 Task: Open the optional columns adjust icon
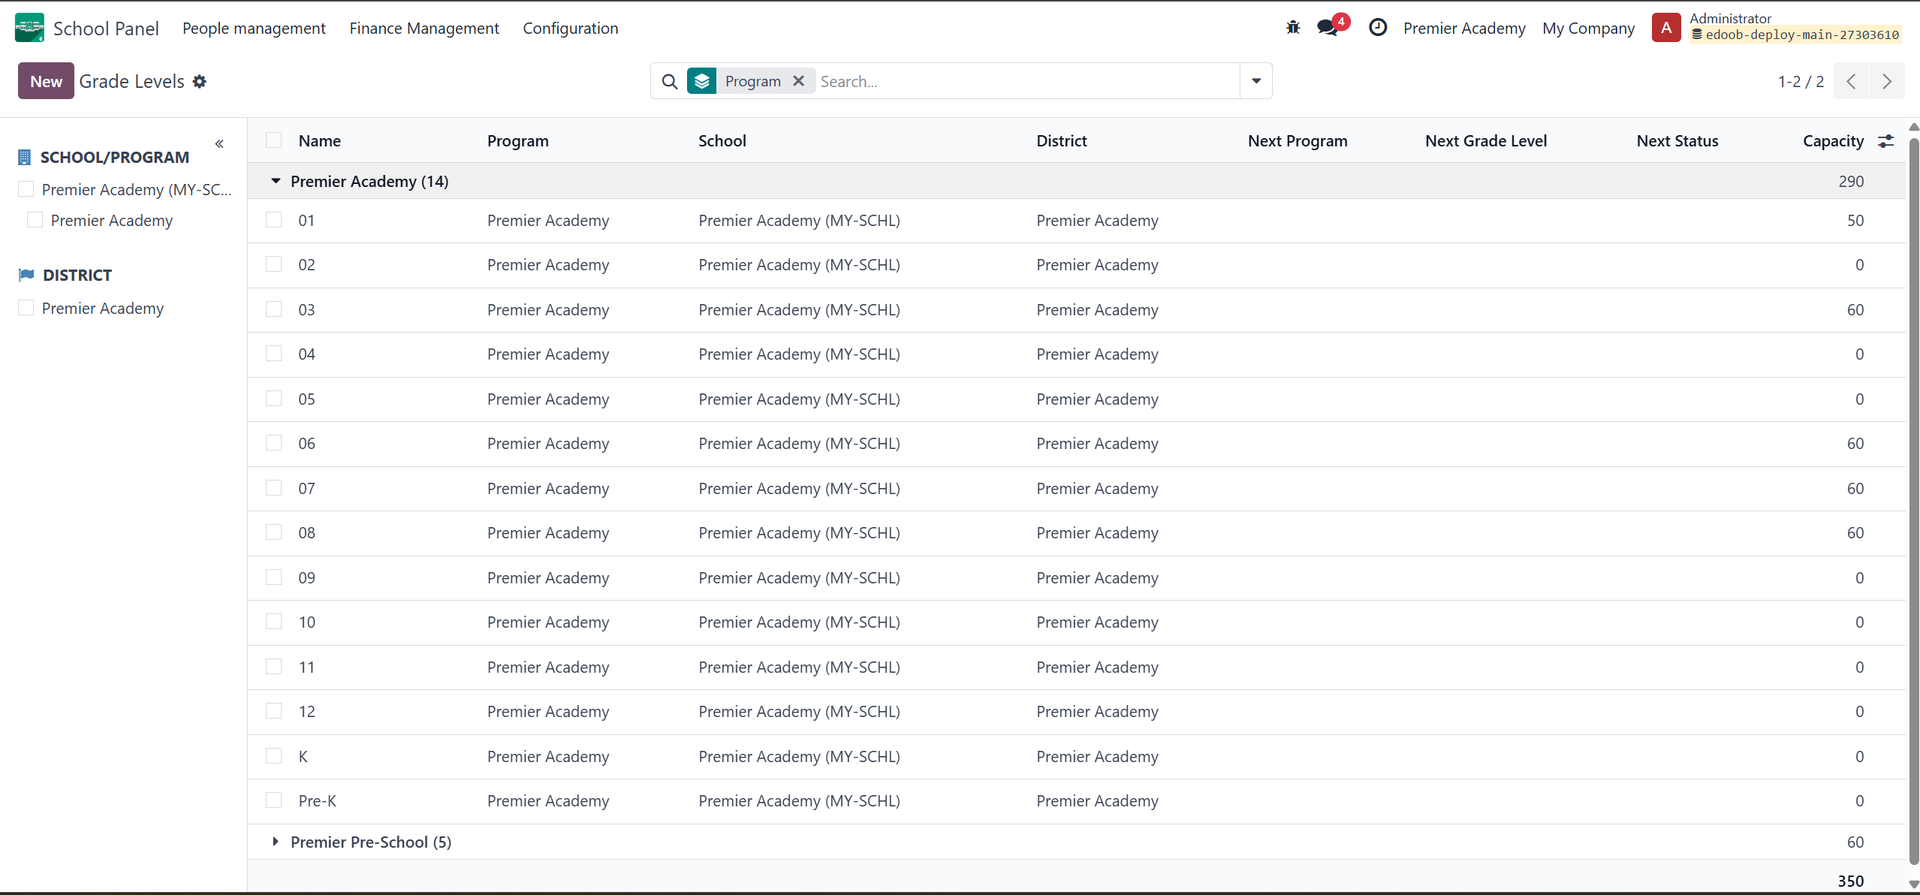(x=1886, y=141)
